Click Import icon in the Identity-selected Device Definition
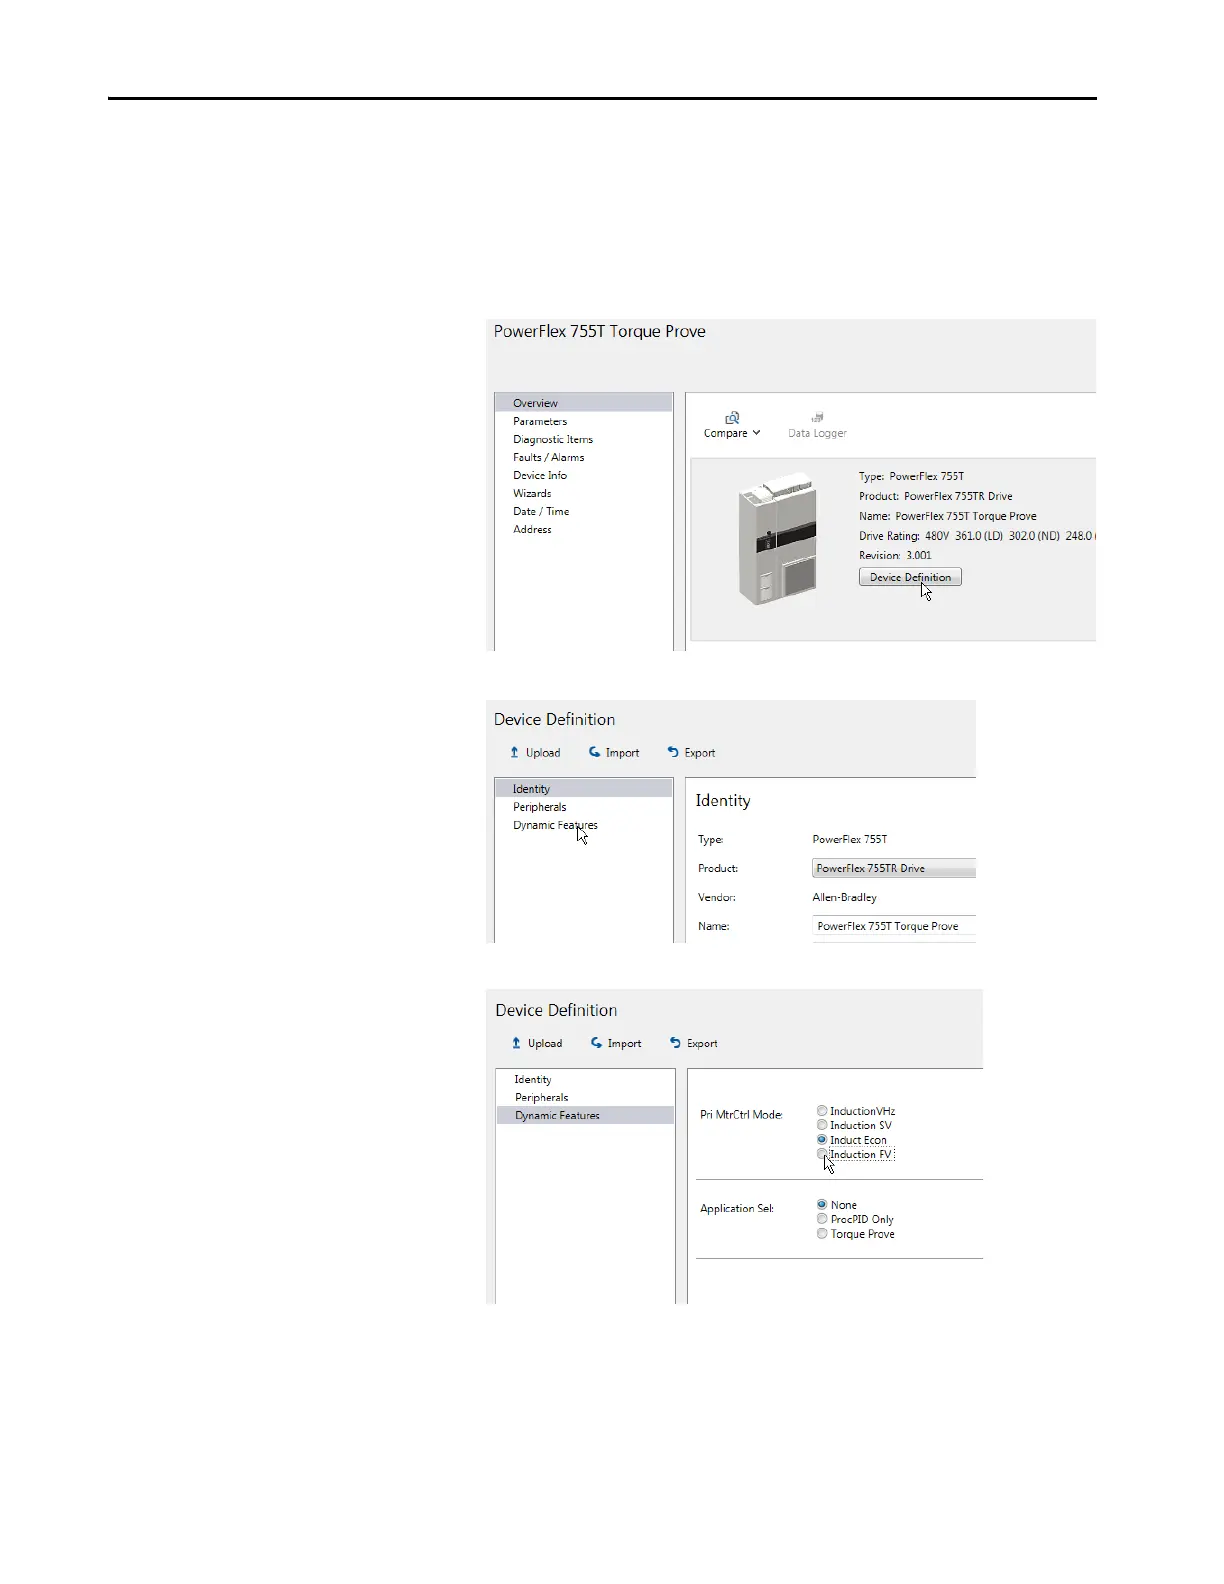Viewport: 1224px width, 1584px height. coord(594,752)
